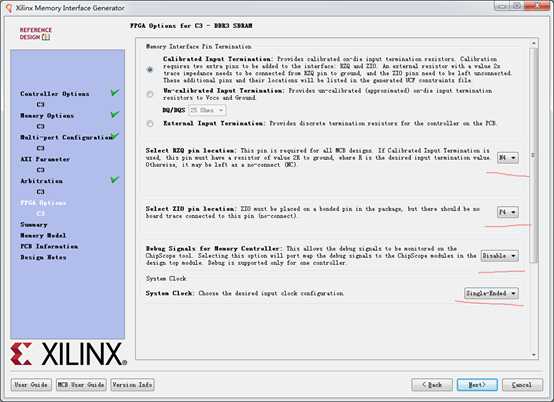Click the green checkmark beside Memory Options
This screenshot has width=554, height=402.
click(x=115, y=115)
